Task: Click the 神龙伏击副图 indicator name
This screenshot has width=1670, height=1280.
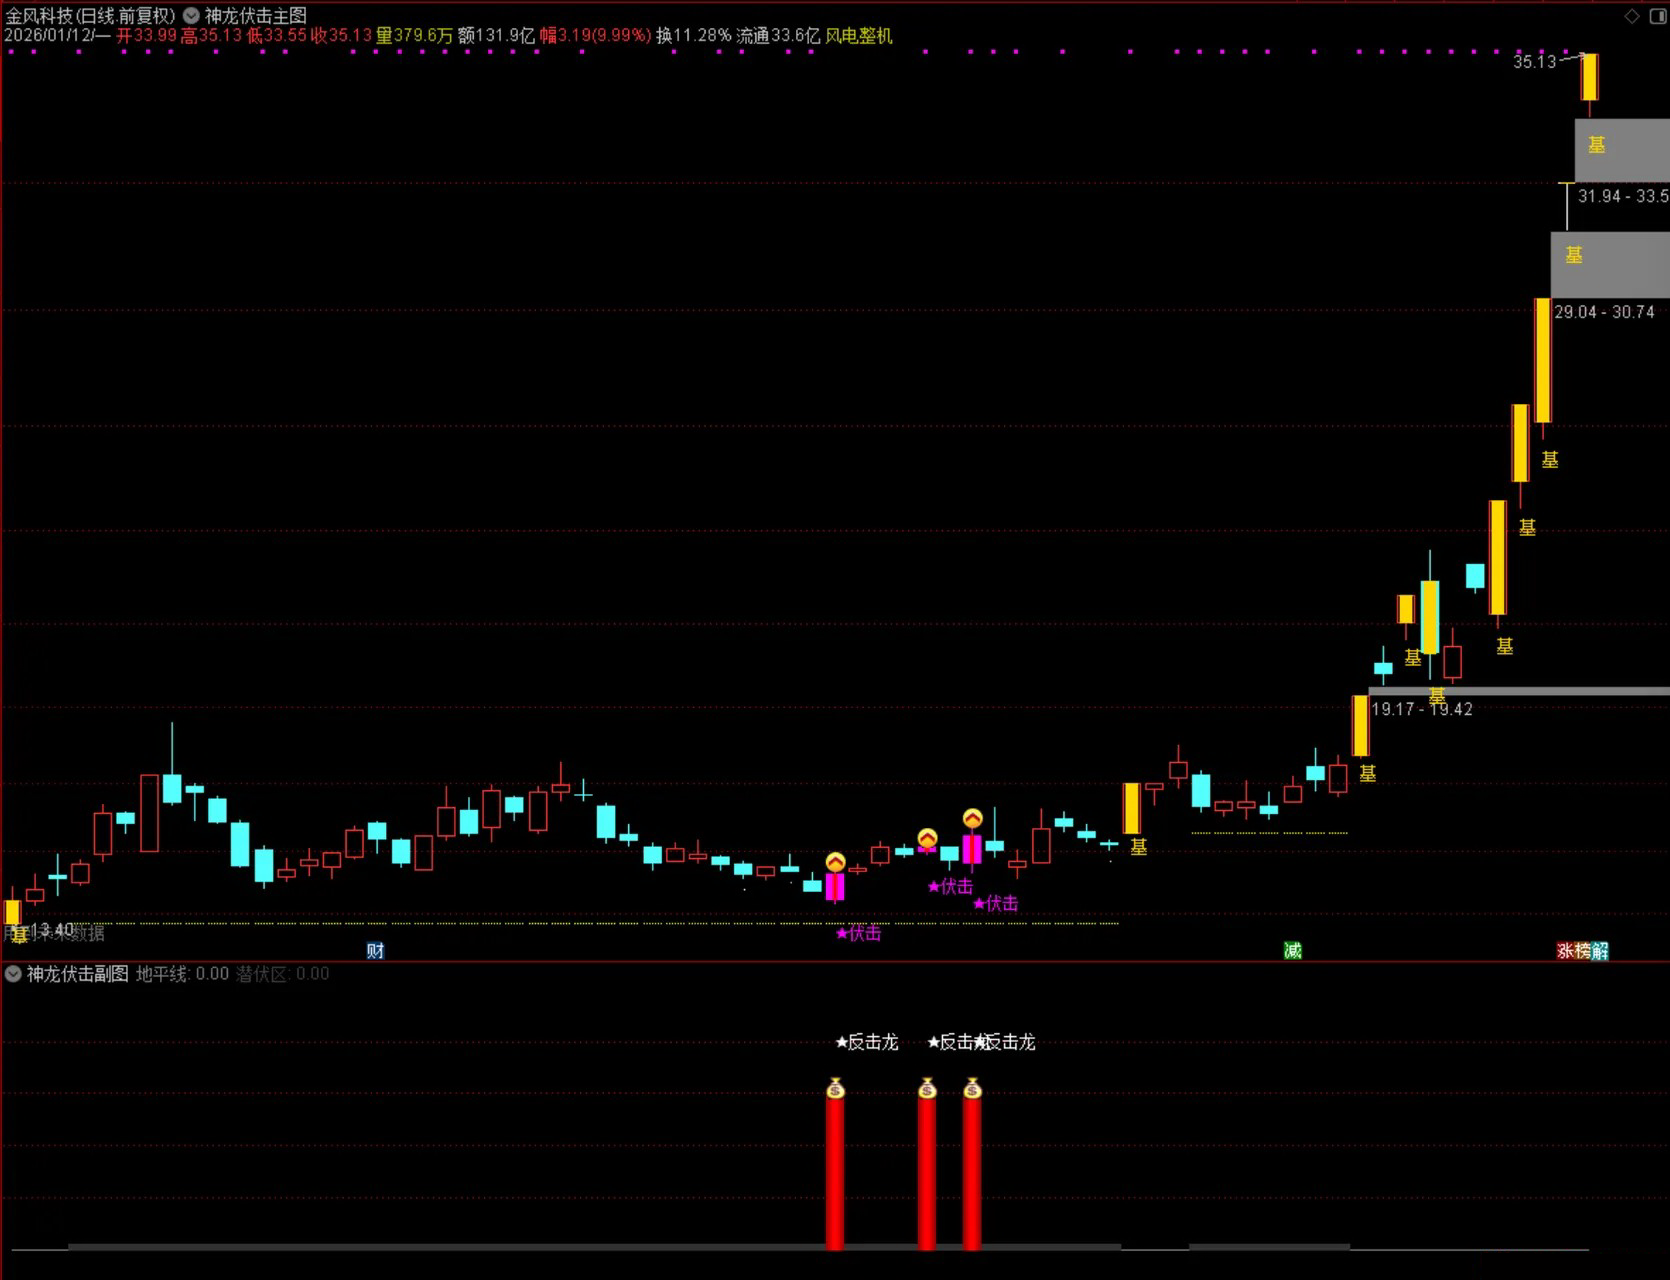Action: 78,974
